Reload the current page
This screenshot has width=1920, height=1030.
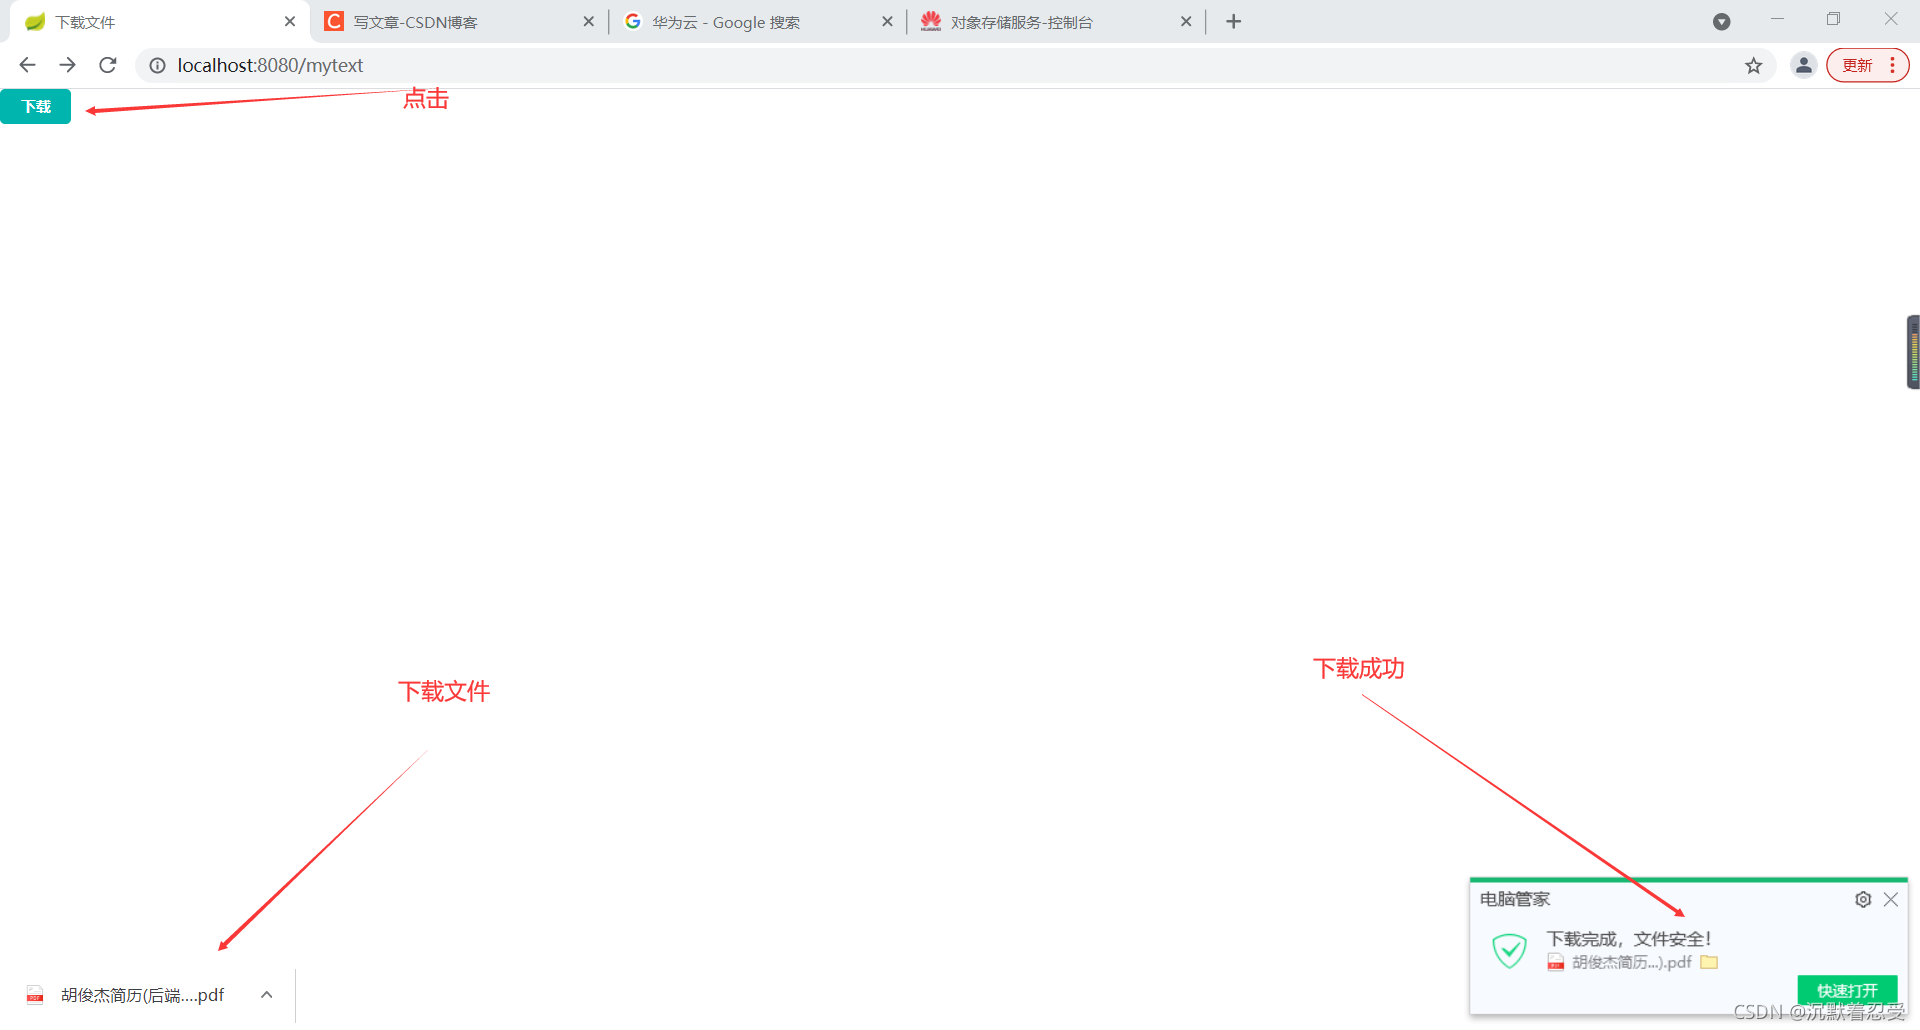point(108,65)
